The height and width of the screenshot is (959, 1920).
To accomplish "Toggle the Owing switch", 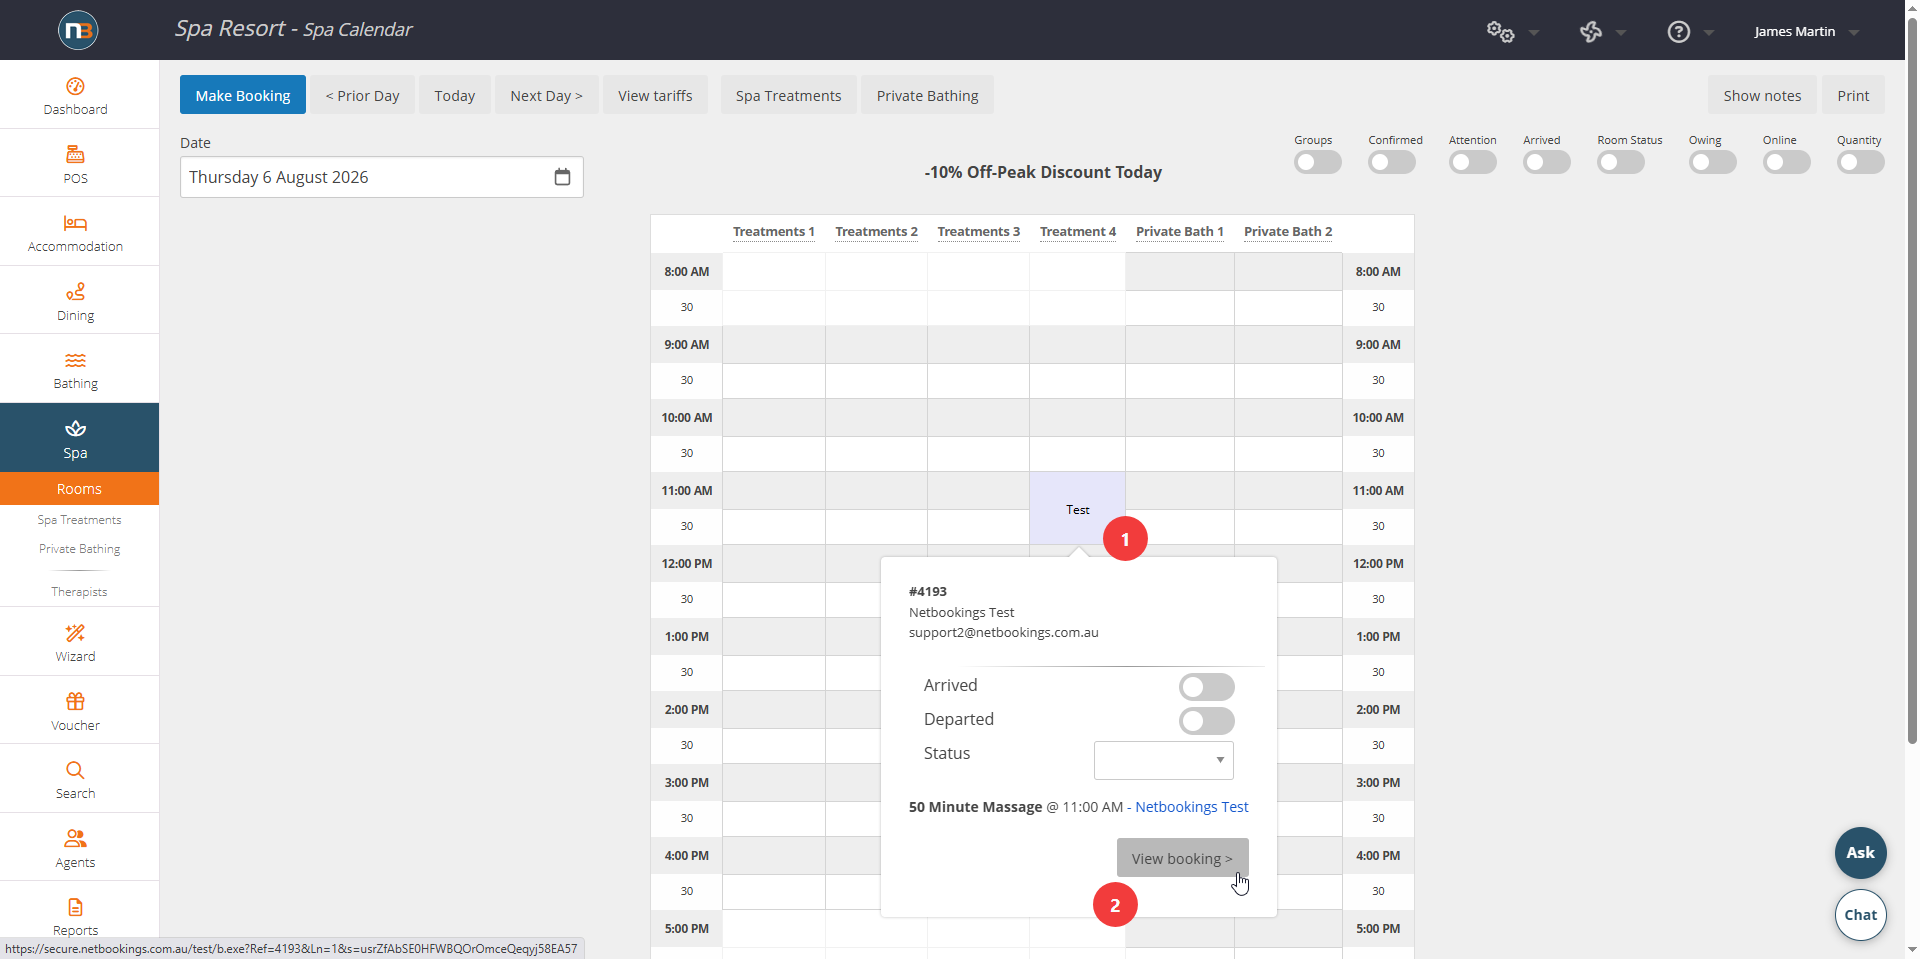I will click(x=1713, y=162).
